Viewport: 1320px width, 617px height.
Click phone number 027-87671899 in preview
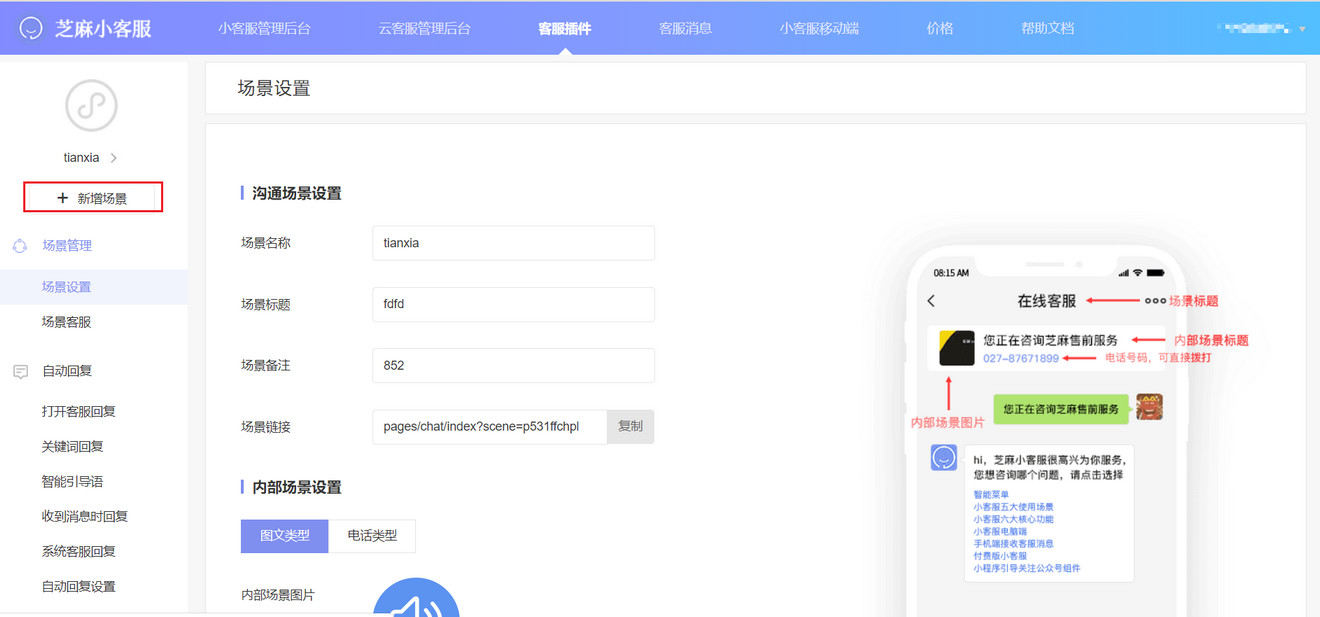coord(1020,358)
